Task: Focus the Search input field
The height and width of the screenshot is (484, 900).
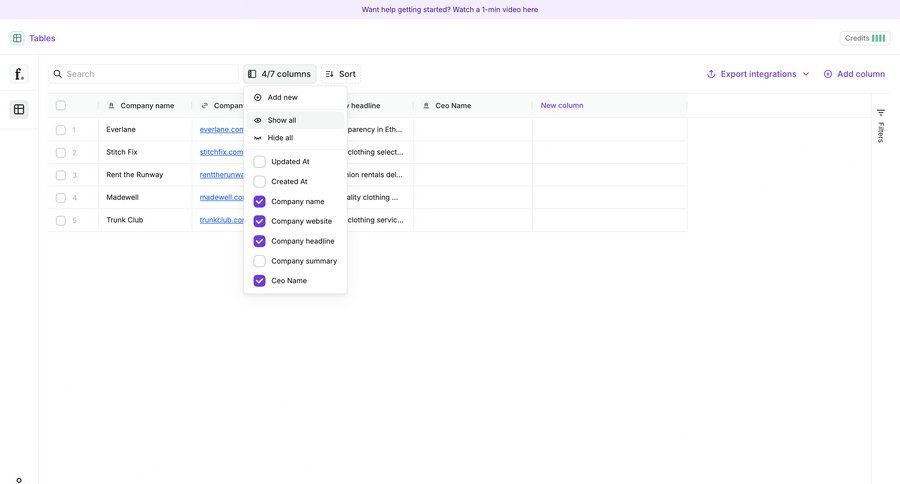Action: pyautogui.click(x=143, y=73)
